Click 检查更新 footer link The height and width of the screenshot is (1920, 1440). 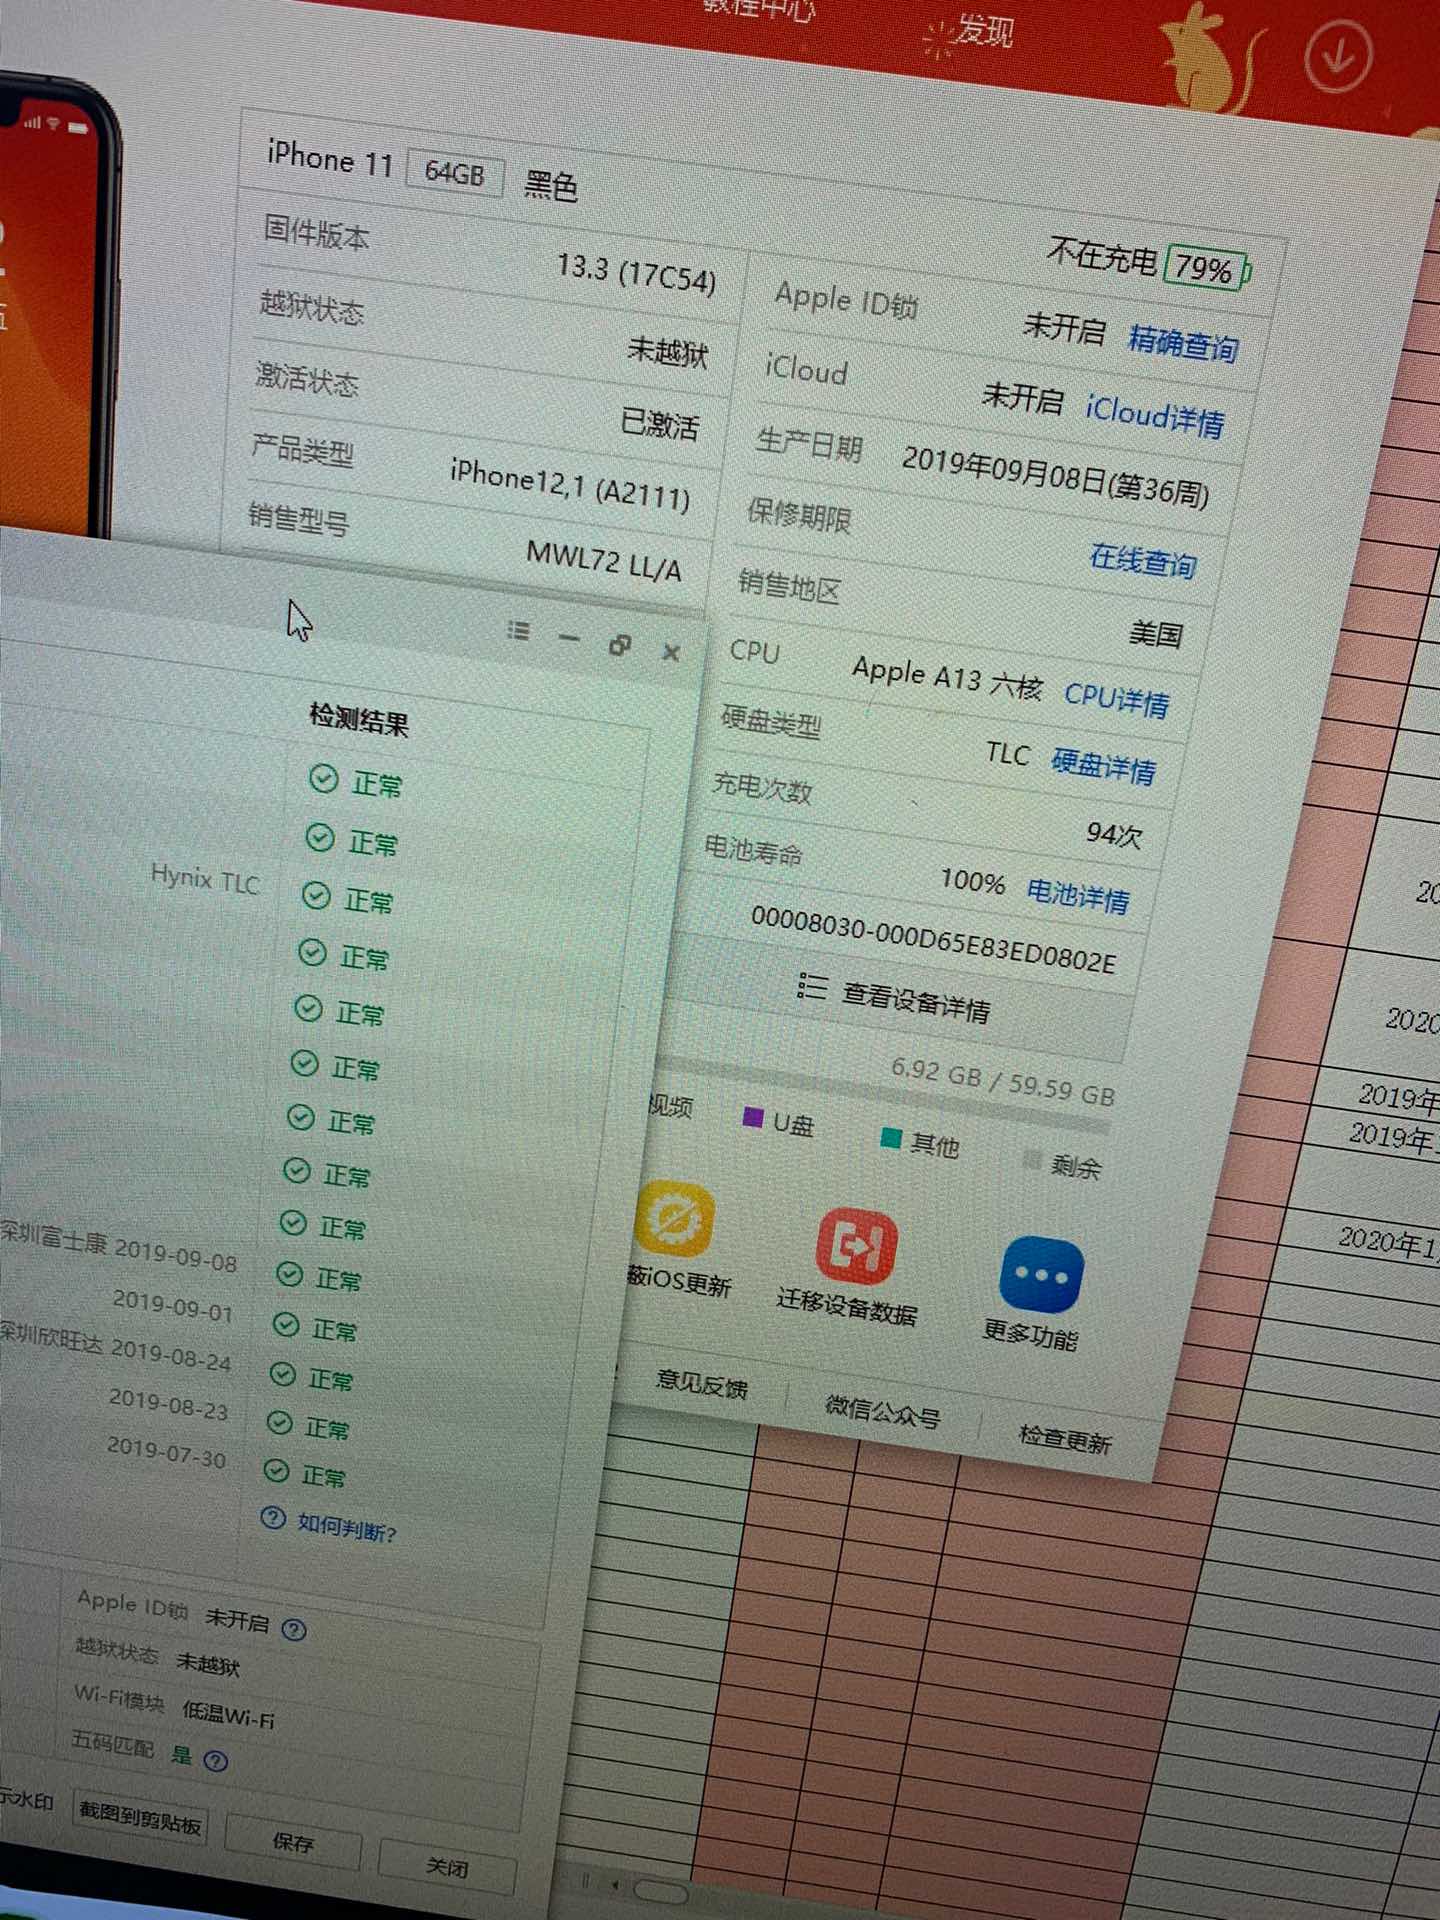1065,1440
